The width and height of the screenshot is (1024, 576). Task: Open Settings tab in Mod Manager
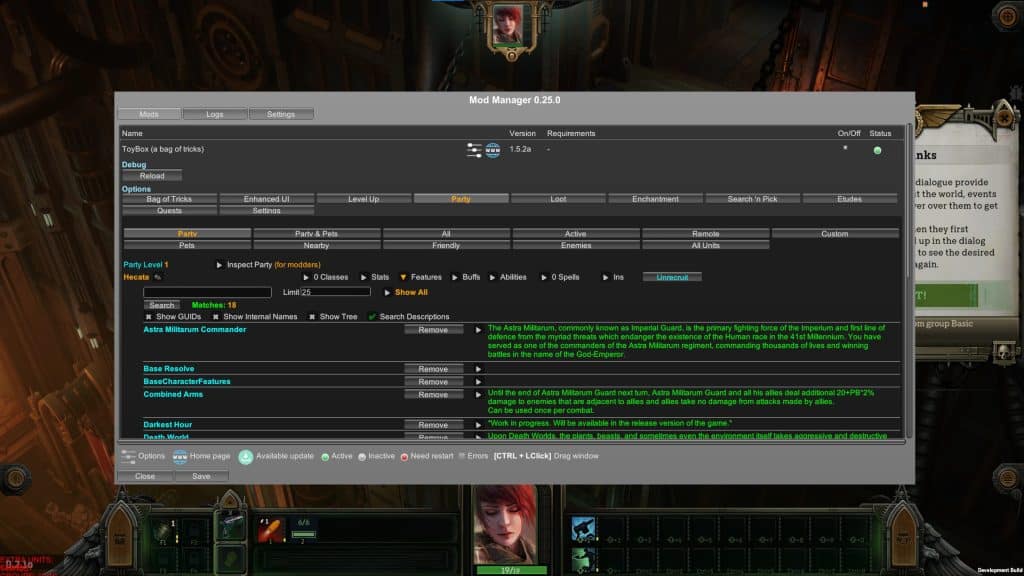[x=281, y=114]
